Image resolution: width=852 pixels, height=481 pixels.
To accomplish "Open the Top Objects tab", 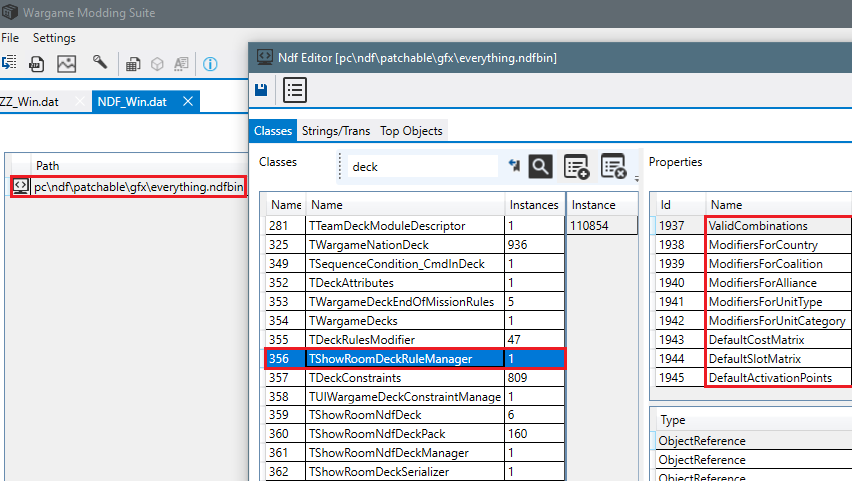I will (x=411, y=131).
